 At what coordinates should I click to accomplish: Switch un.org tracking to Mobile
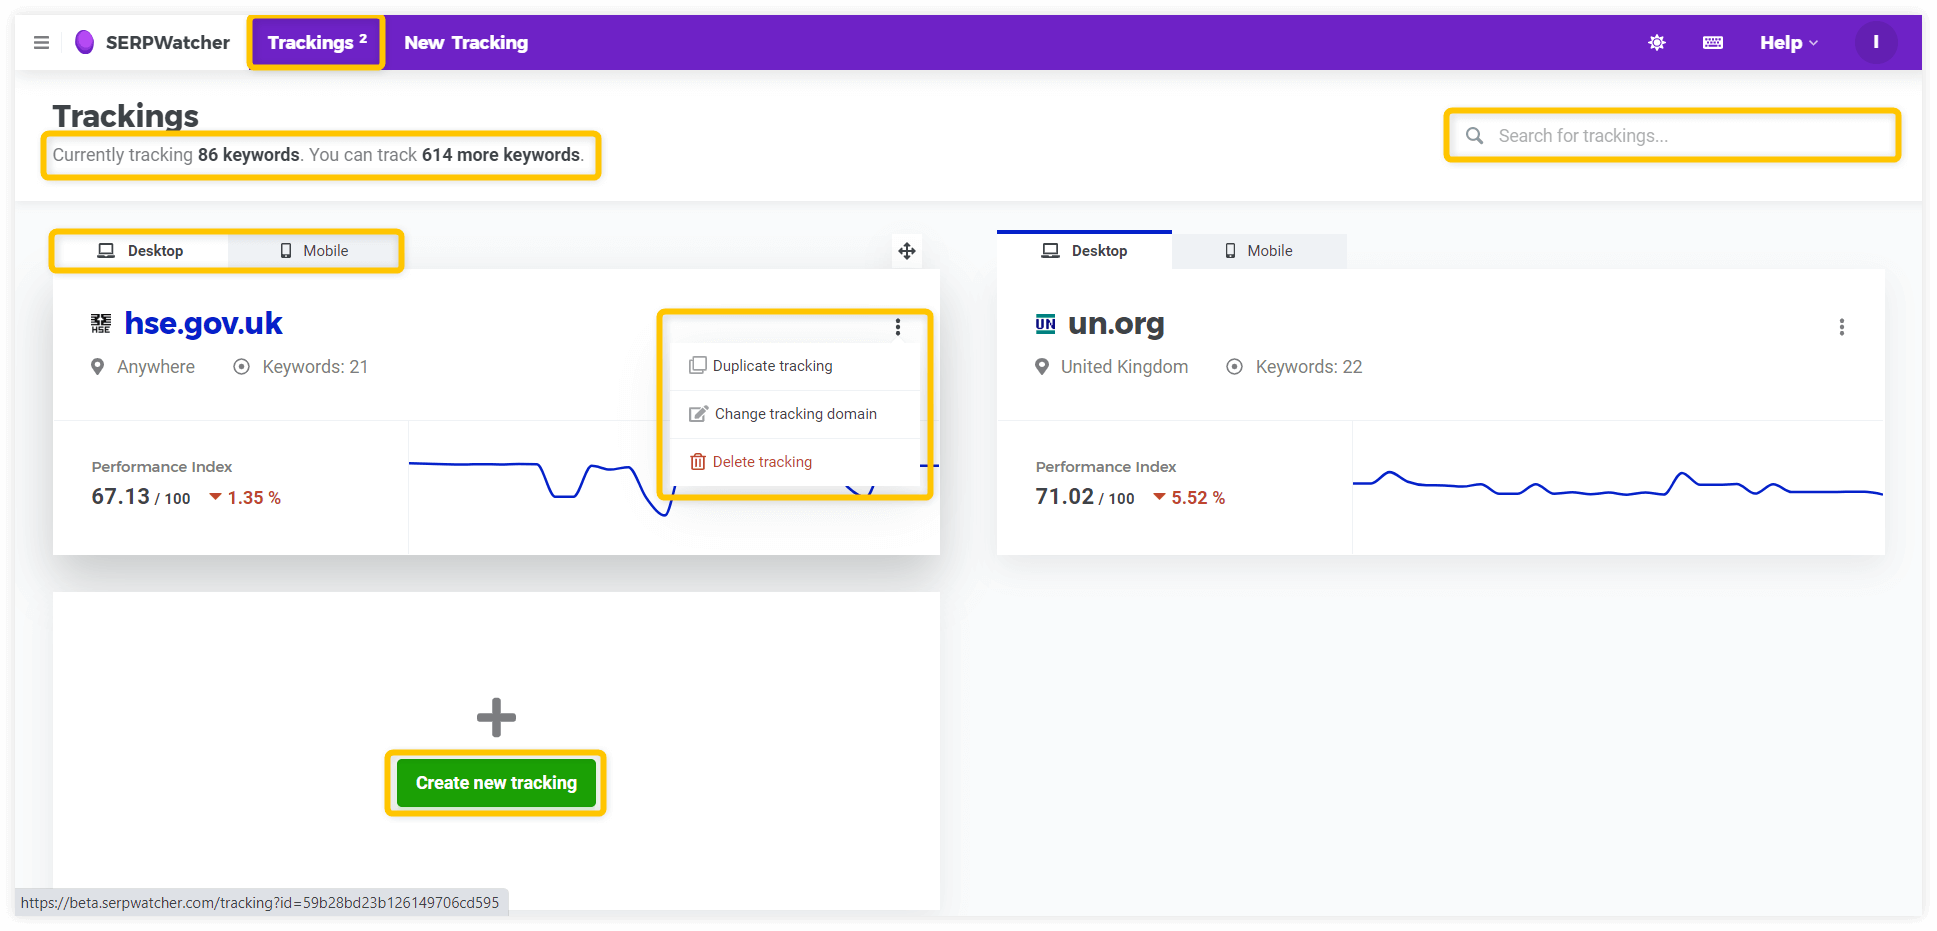point(1259,251)
